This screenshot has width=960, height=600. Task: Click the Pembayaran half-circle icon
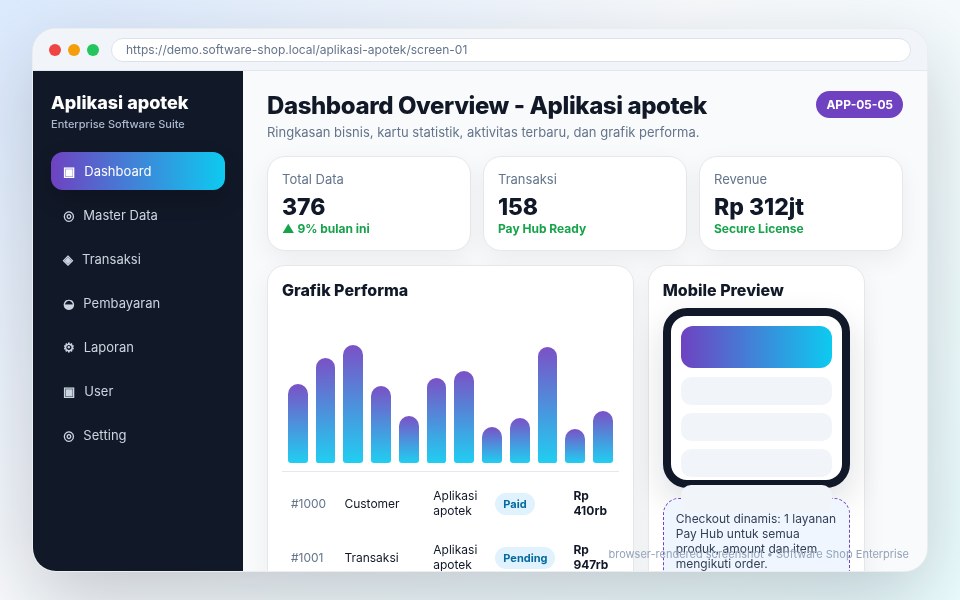click(69, 304)
